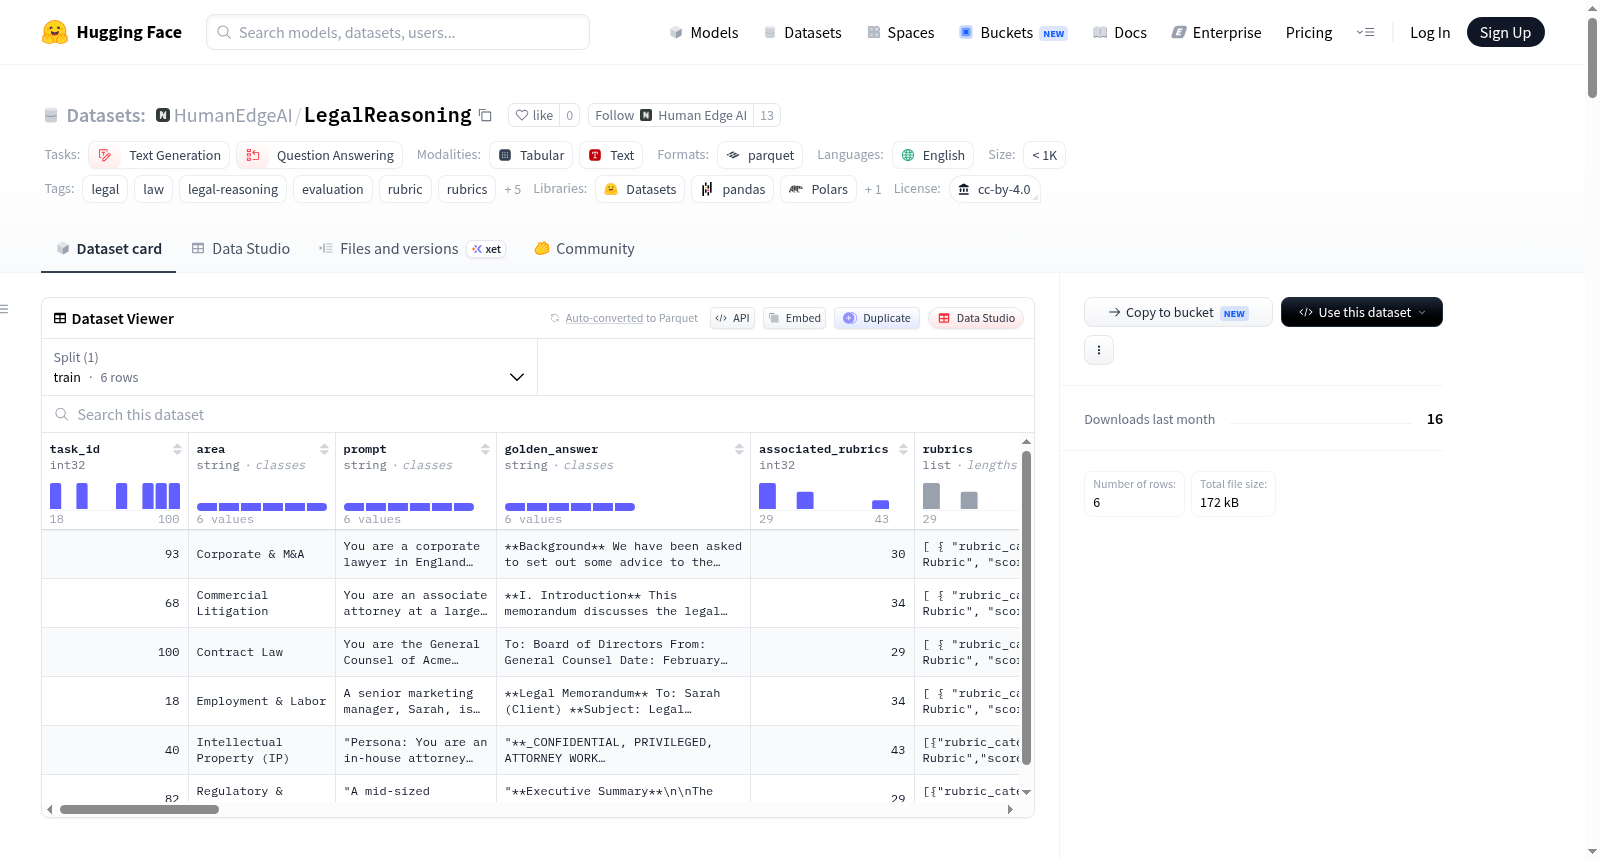Open the Auto-converted link

pos(604,318)
